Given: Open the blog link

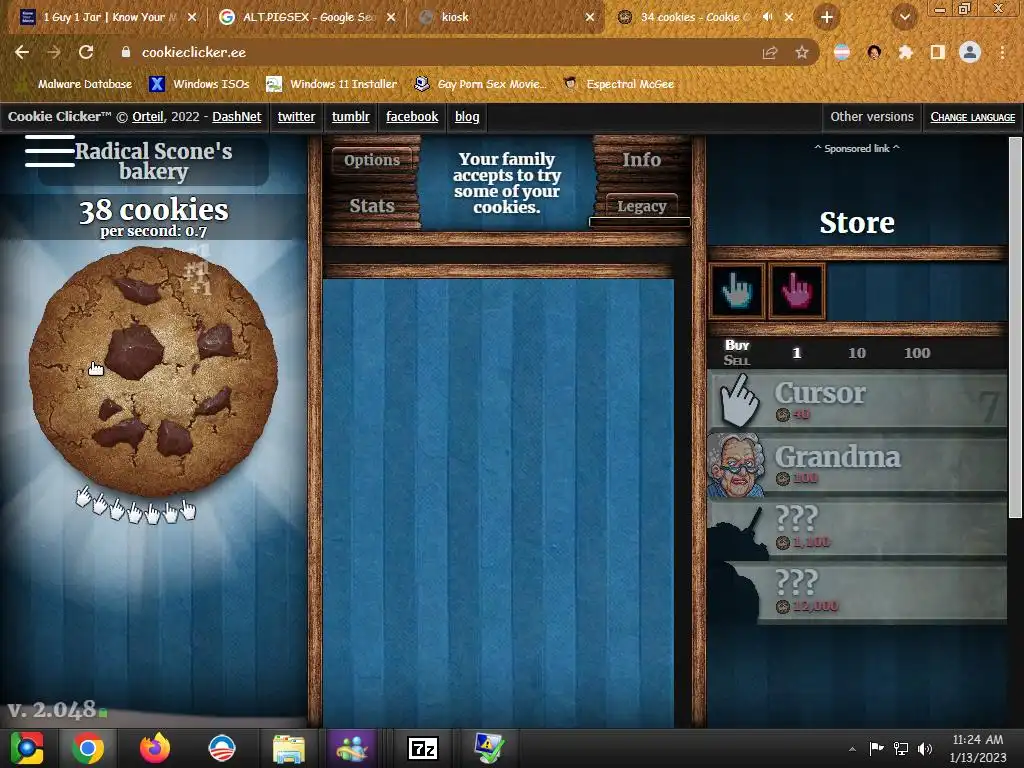Looking at the screenshot, I should coord(467,116).
